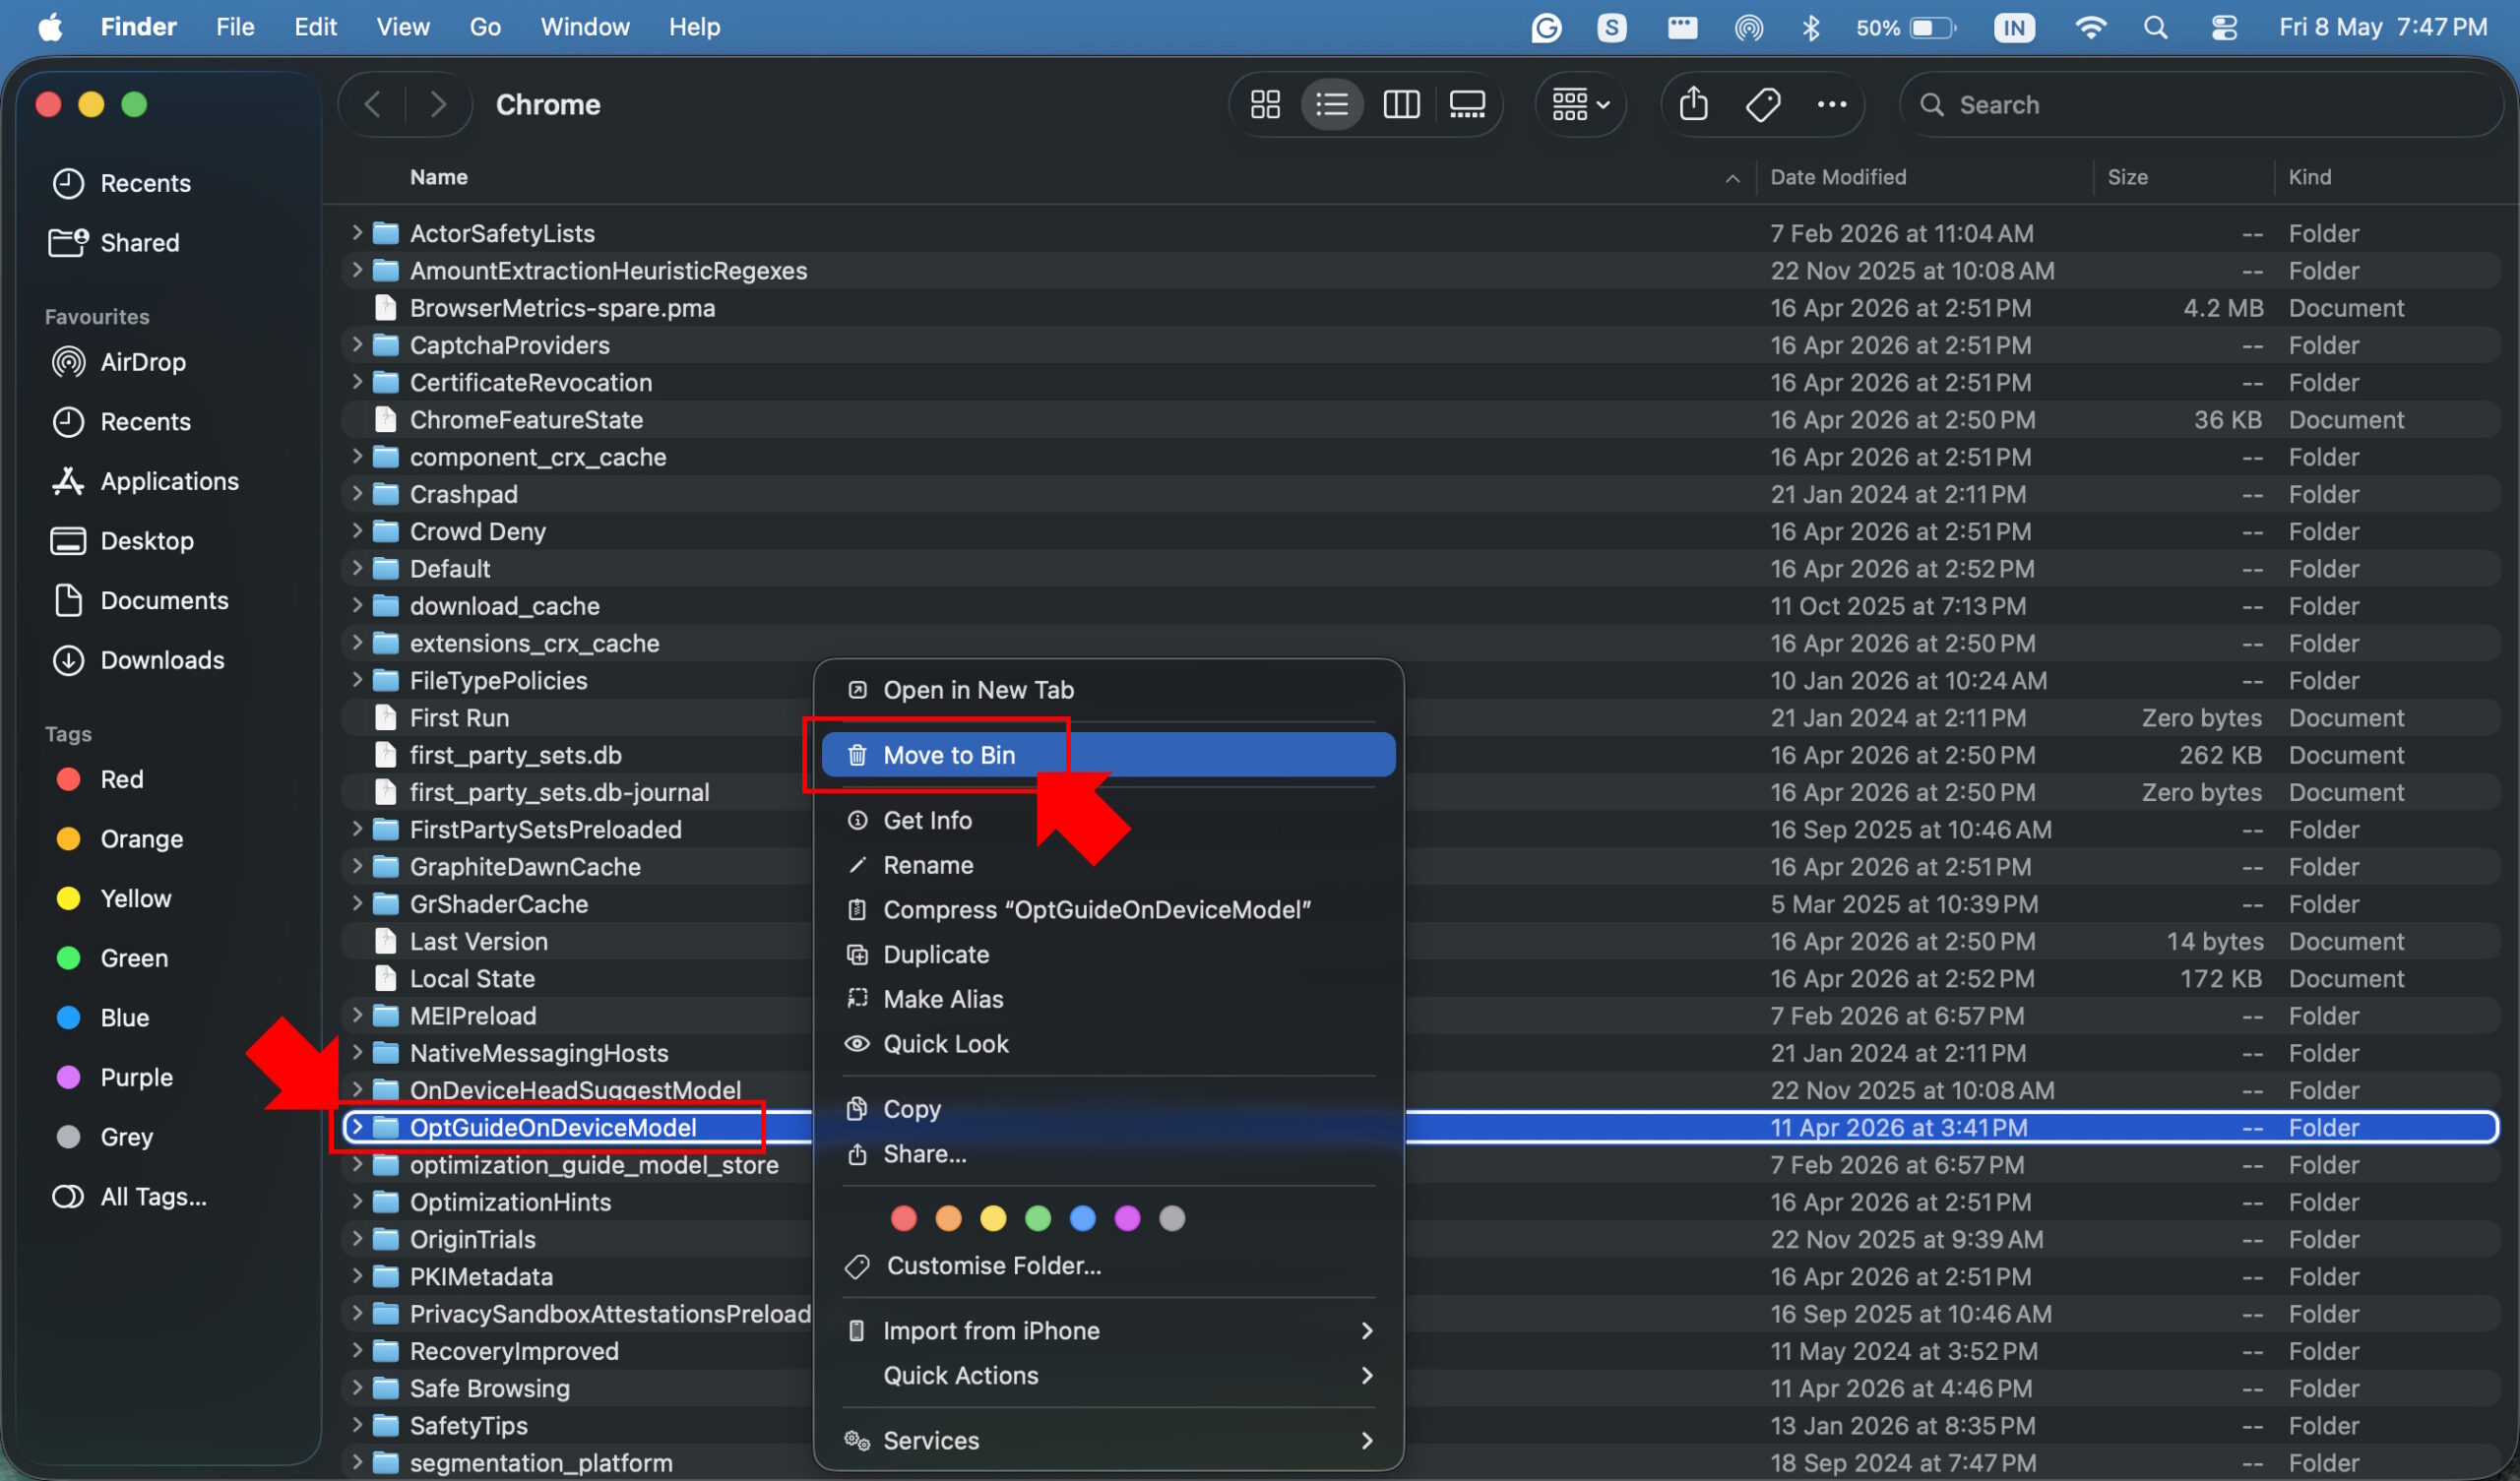This screenshot has height=1481, width=2520.
Task: Expand Import from iPhone submenu
Action: point(1108,1331)
